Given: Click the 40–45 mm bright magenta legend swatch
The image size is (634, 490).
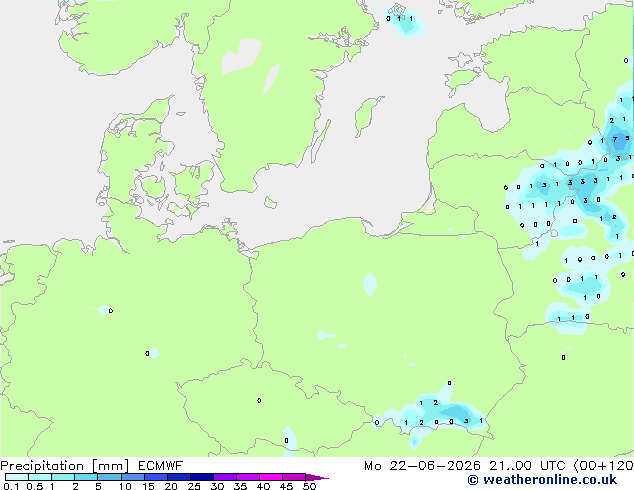Looking at the screenshot, I should (x=271, y=477).
